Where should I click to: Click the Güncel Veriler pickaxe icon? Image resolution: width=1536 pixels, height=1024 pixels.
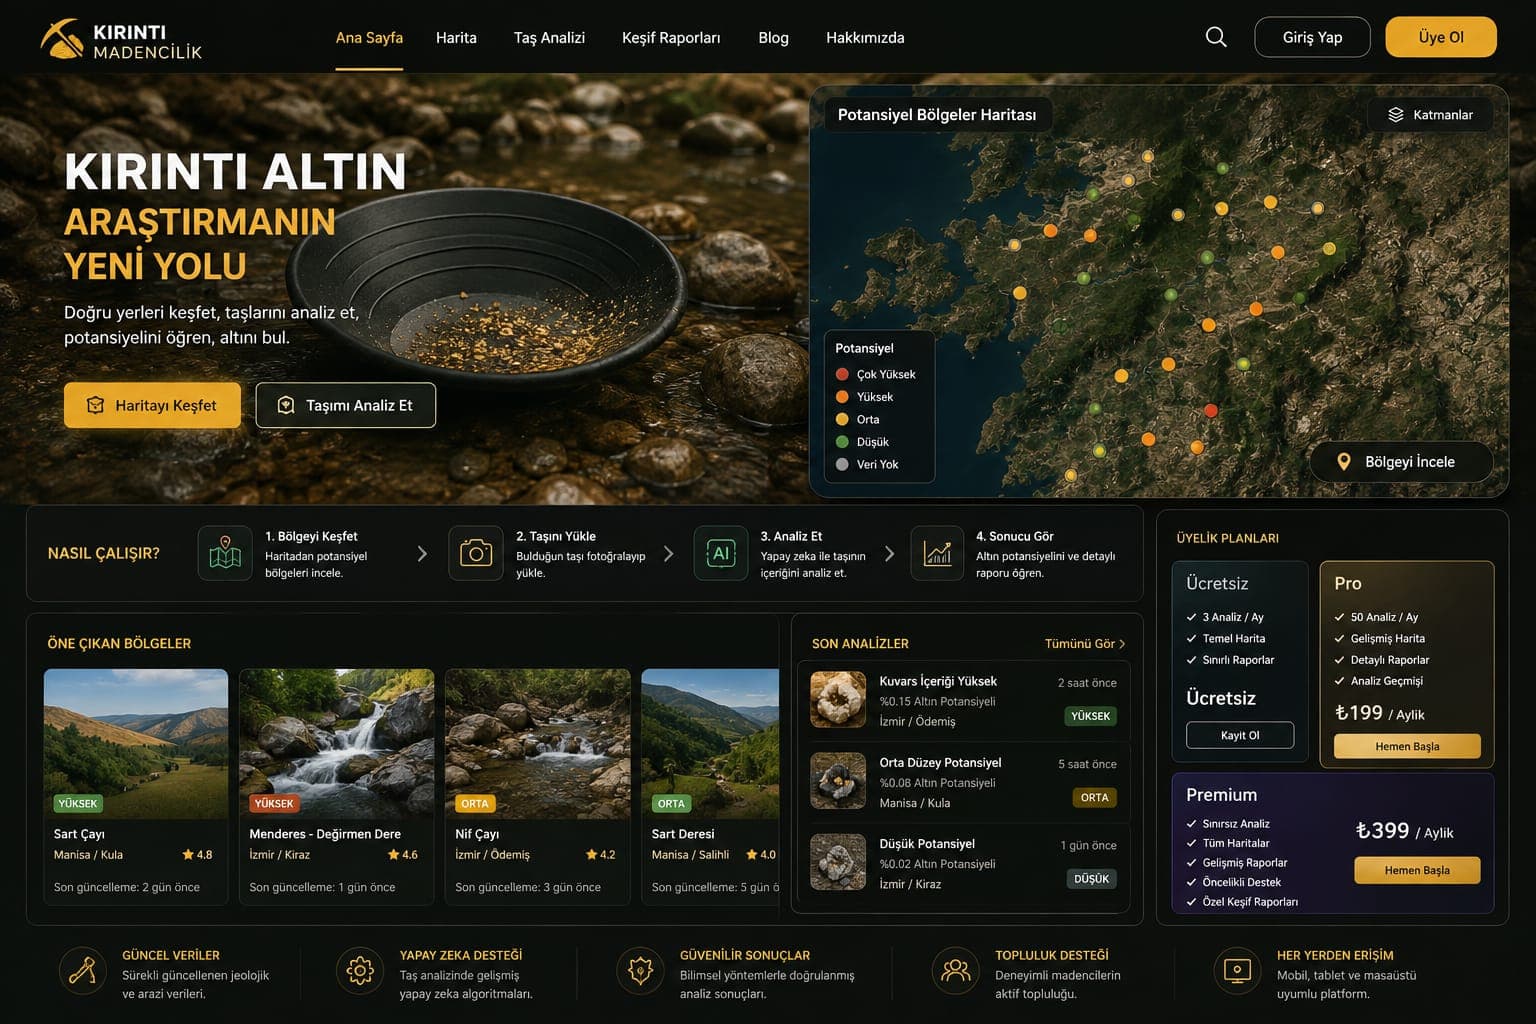pyautogui.click(x=83, y=970)
